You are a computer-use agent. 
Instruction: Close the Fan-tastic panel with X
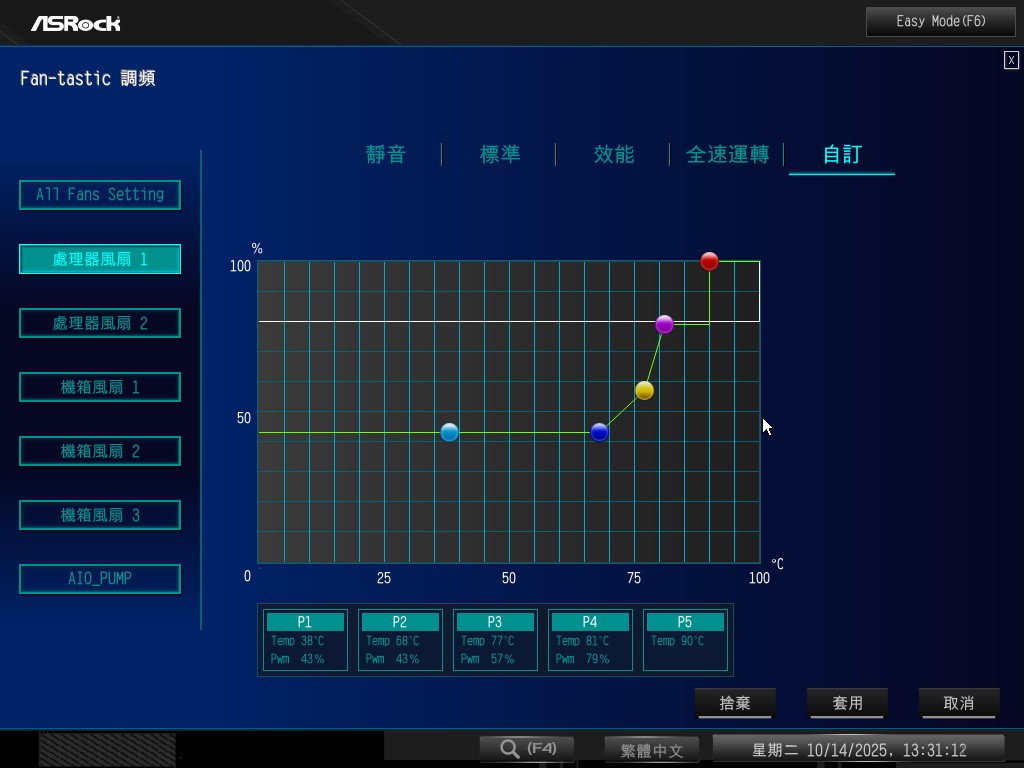tap(1011, 60)
